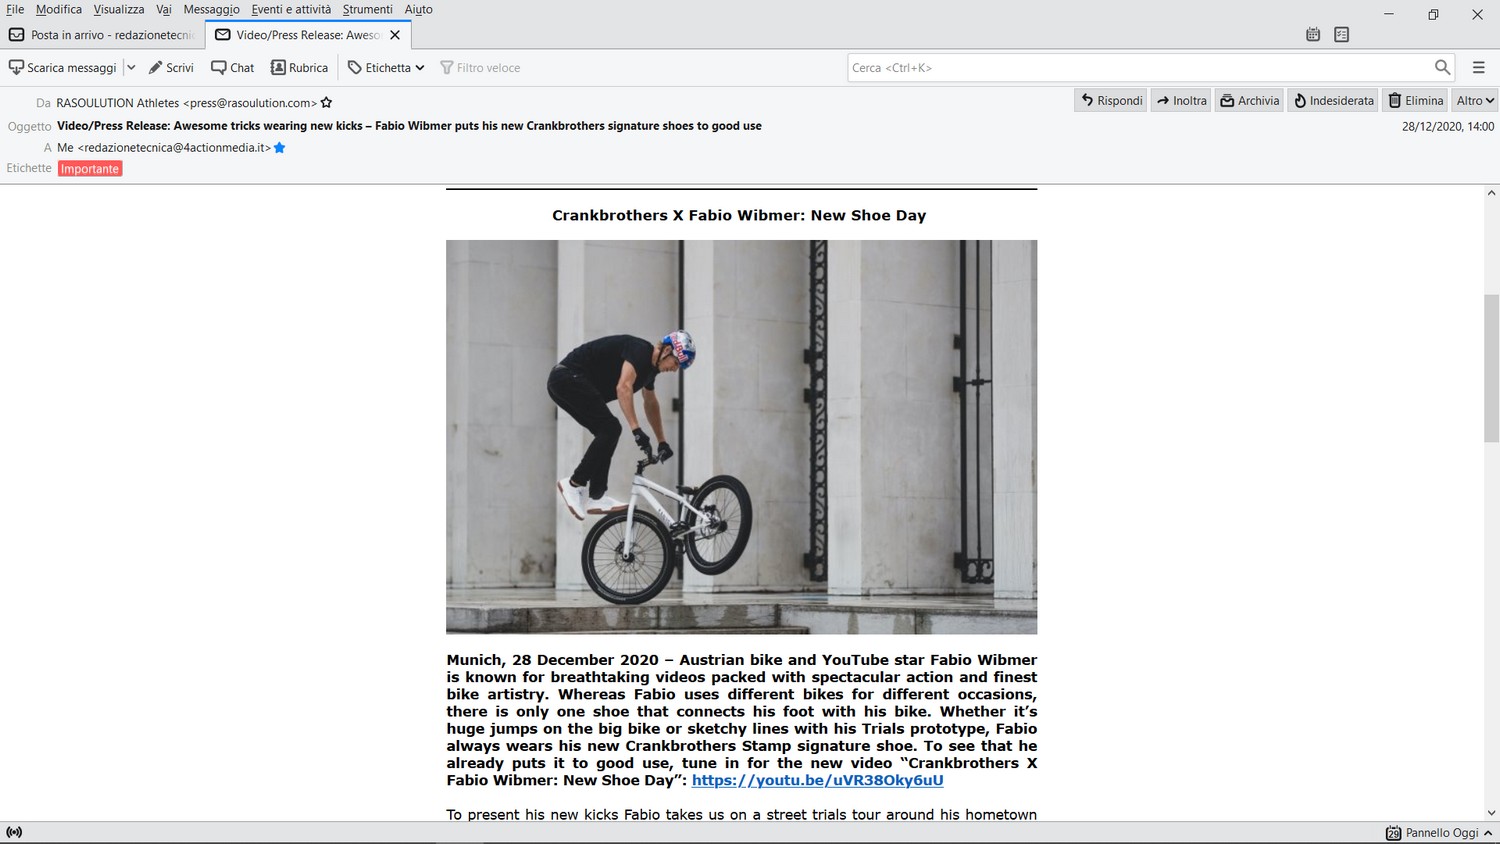Image resolution: width=1500 pixels, height=844 pixels.
Task: Click the Filtro veloce button
Action: coord(480,68)
